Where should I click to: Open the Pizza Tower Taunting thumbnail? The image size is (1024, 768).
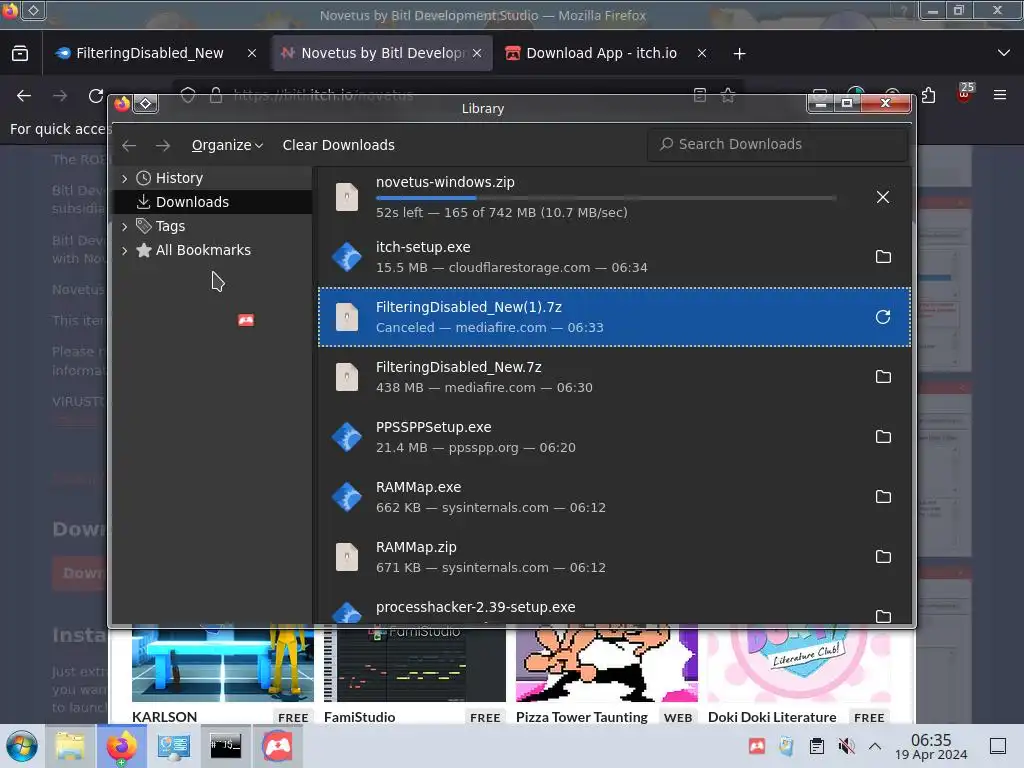coord(607,664)
